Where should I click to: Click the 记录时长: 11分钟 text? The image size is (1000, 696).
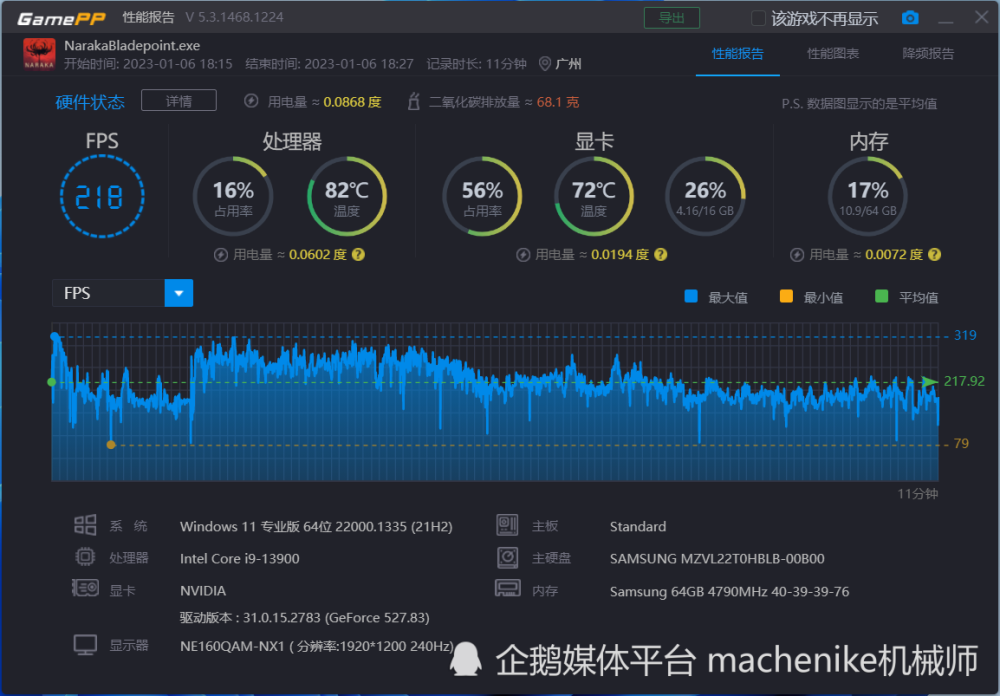476,64
